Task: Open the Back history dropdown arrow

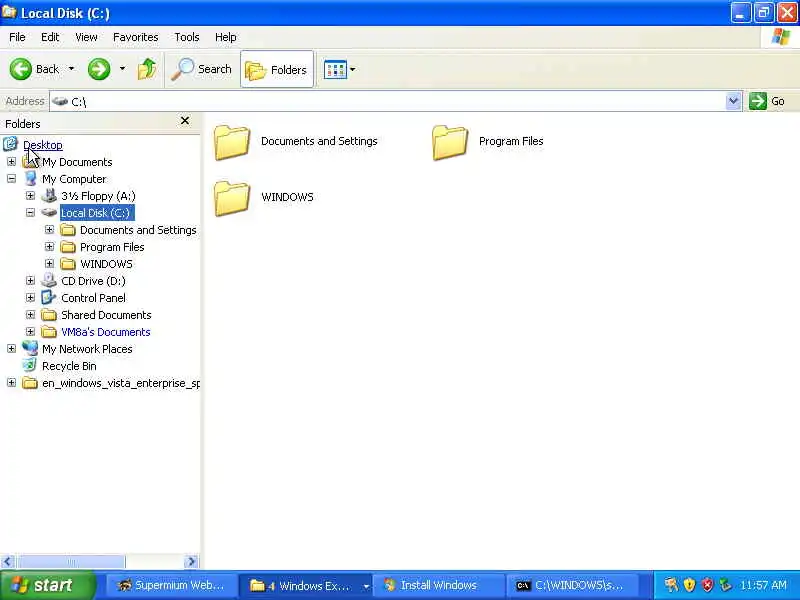Action: (71, 68)
